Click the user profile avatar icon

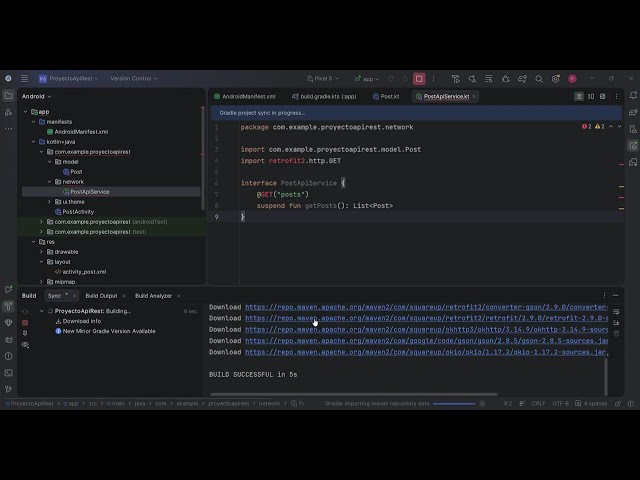coord(572,79)
